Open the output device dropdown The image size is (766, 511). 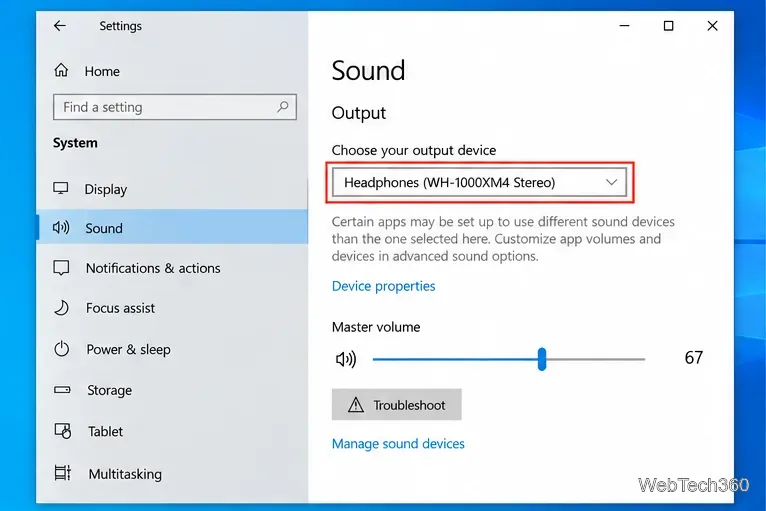coord(479,182)
